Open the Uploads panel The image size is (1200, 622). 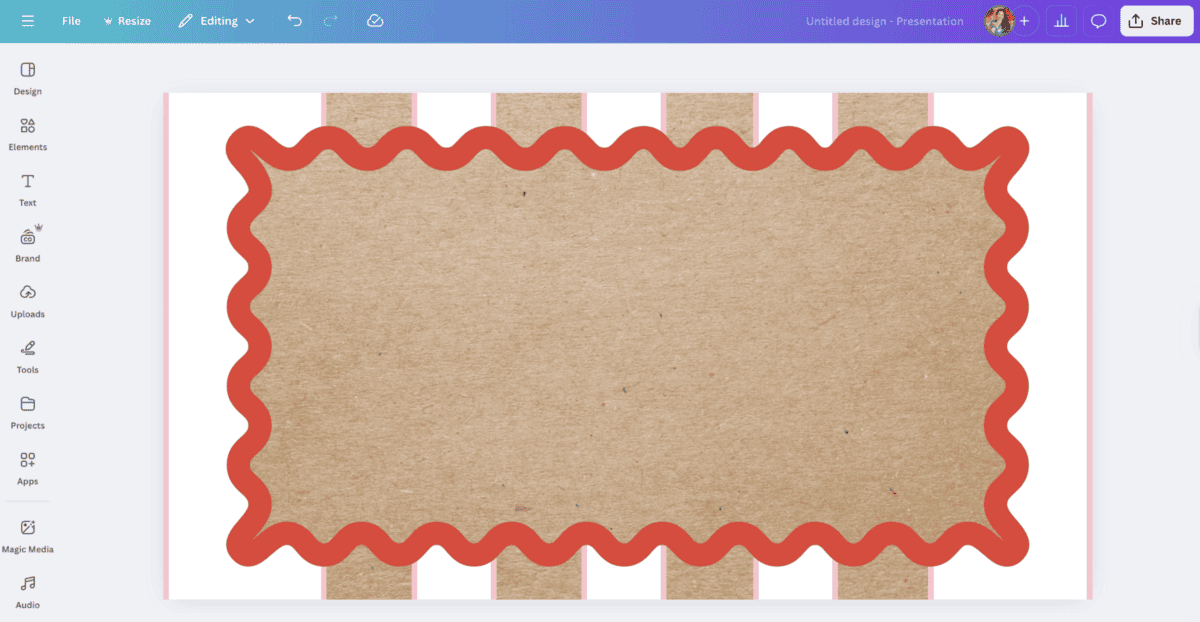tap(28, 300)
